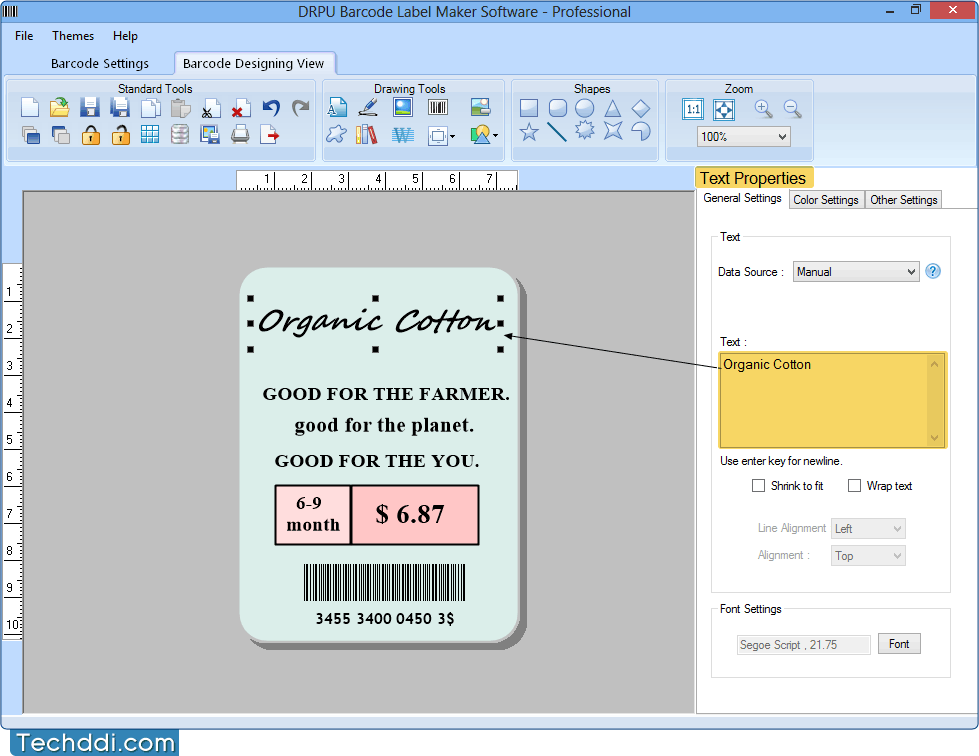Click the open padlock Unlock icon

(121, 135)
